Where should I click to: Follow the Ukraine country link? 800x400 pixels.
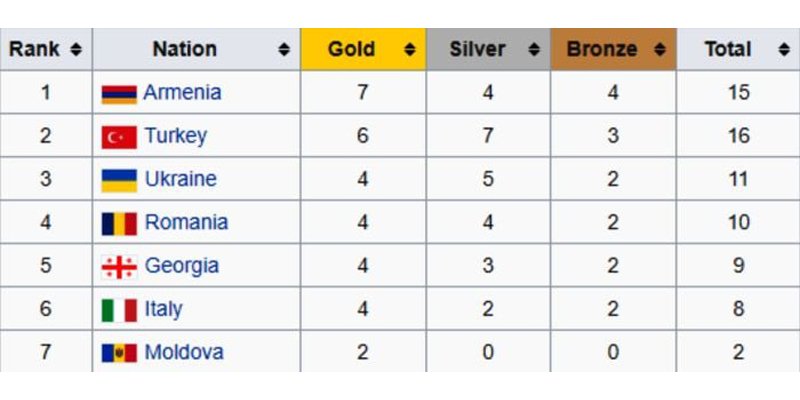click(x=180, y=179)
